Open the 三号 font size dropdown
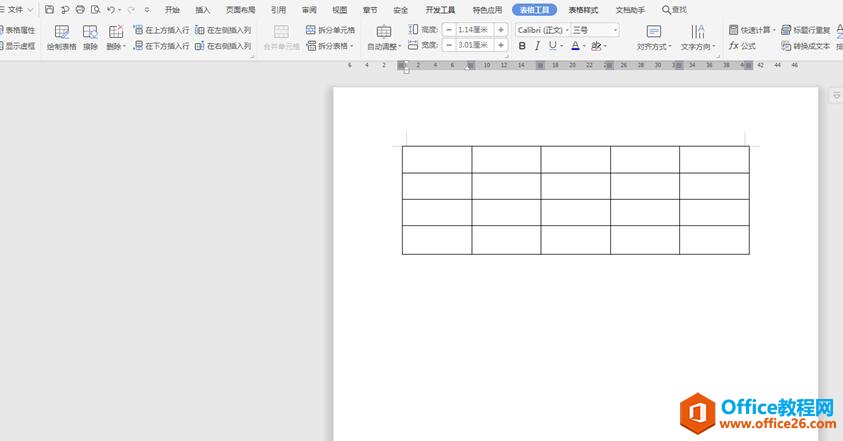 616,30
